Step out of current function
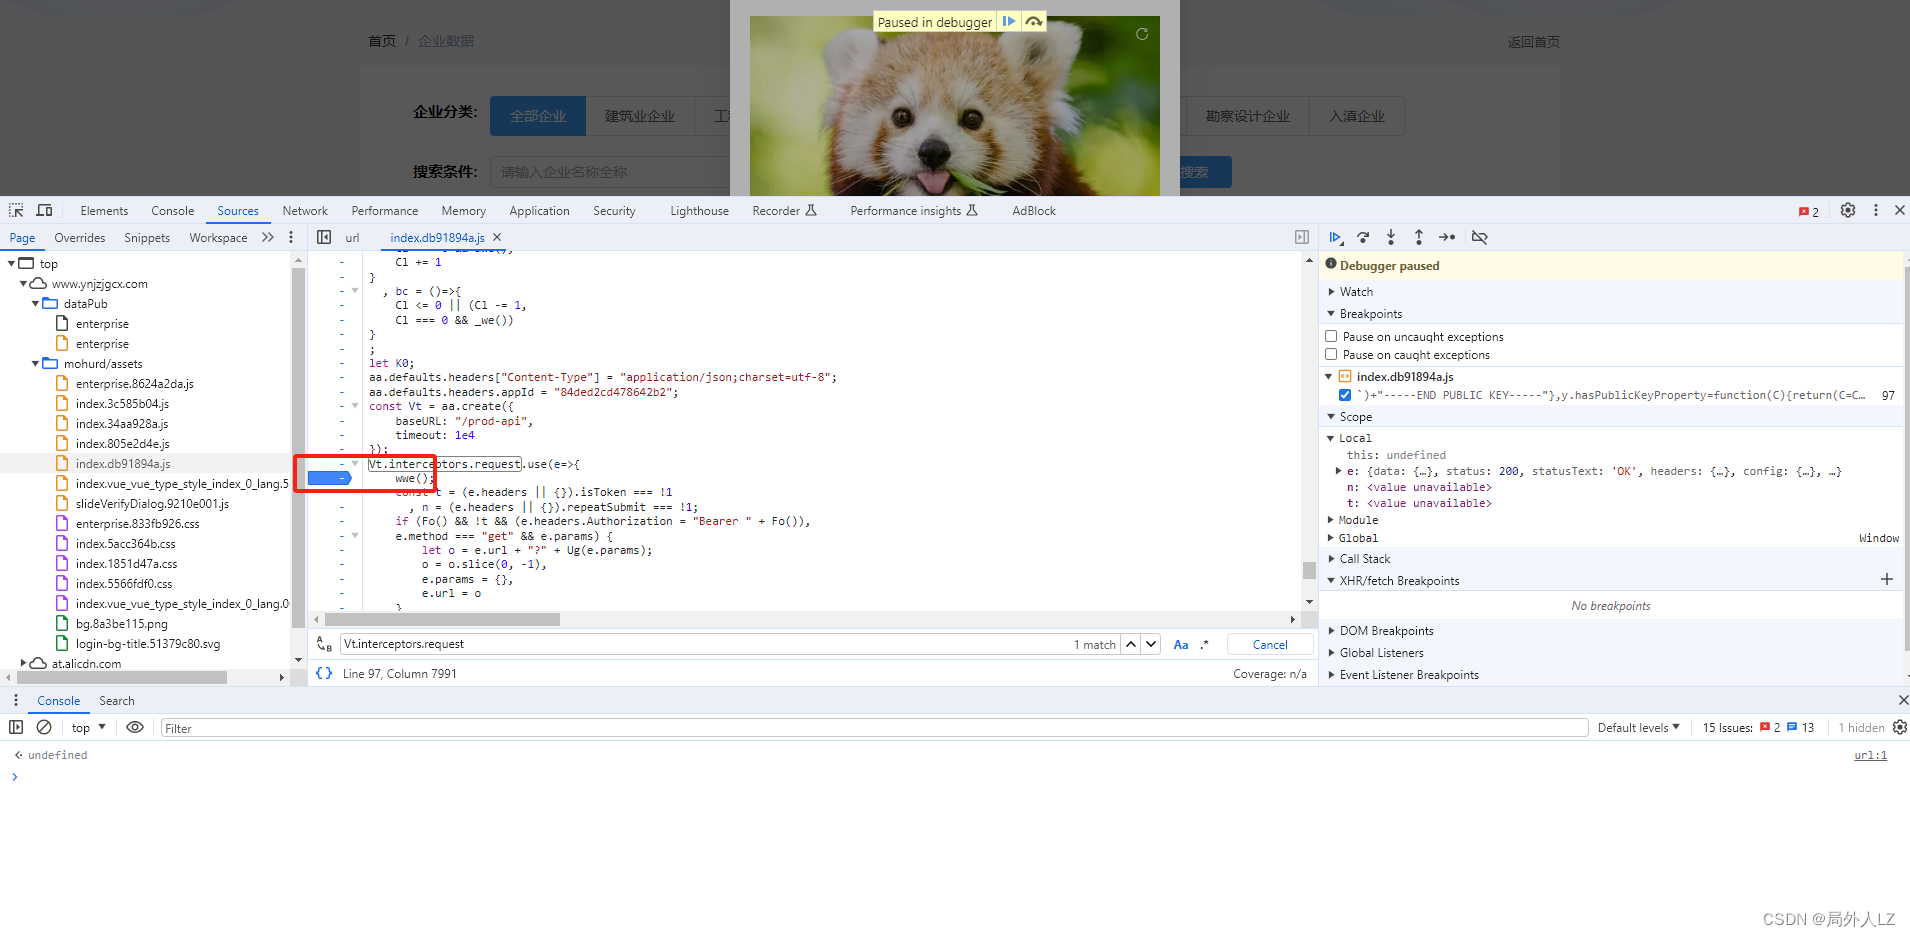The image size is (1910, 937). (1419, 237)
